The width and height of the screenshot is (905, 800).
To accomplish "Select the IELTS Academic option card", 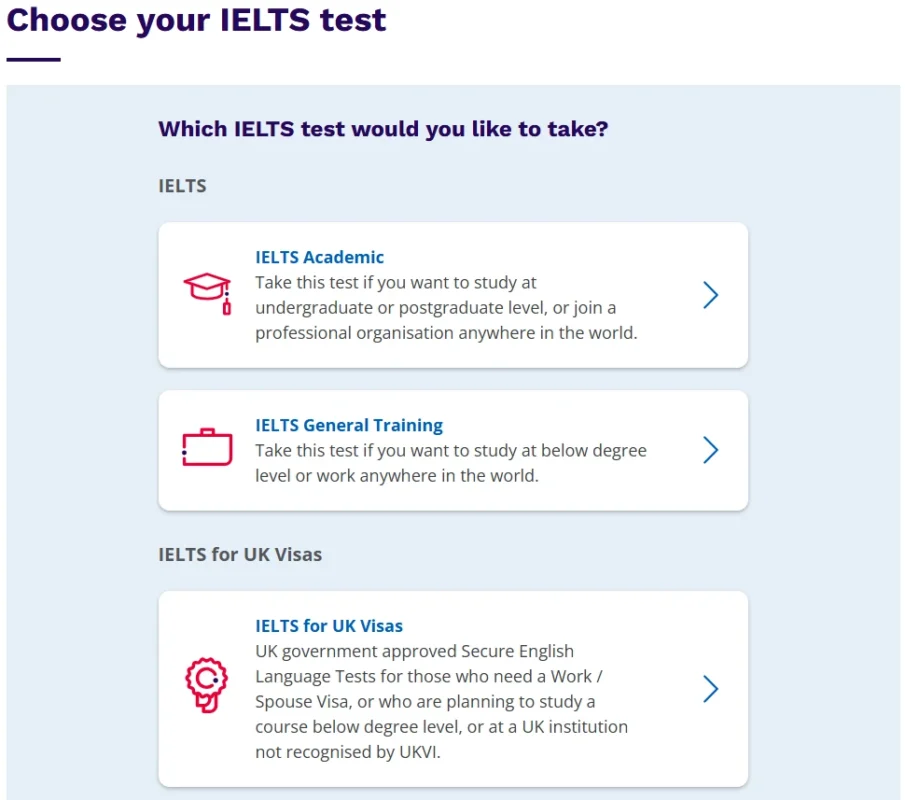I will point(452,295).
